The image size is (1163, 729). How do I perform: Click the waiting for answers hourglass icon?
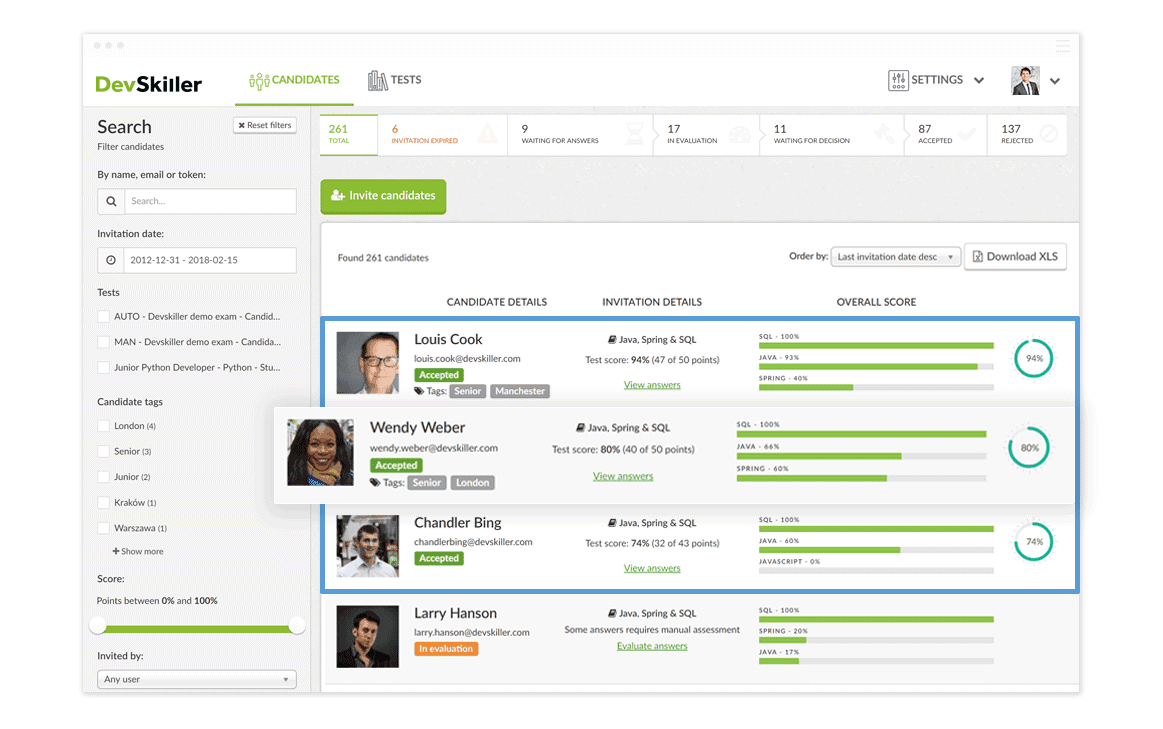[x=634, y=134]
